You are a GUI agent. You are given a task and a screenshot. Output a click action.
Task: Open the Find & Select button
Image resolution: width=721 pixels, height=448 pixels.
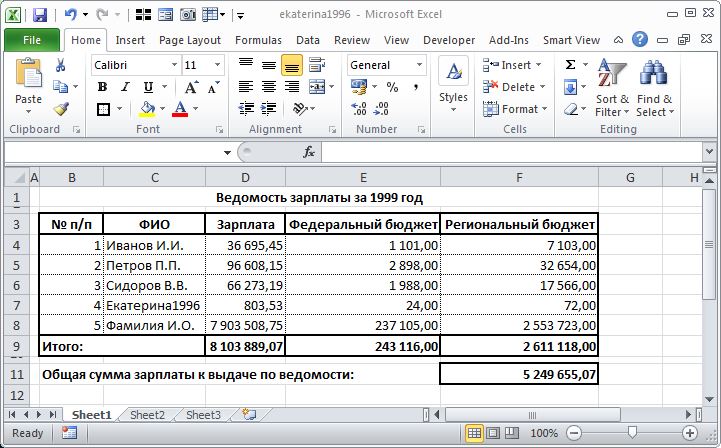655,87
